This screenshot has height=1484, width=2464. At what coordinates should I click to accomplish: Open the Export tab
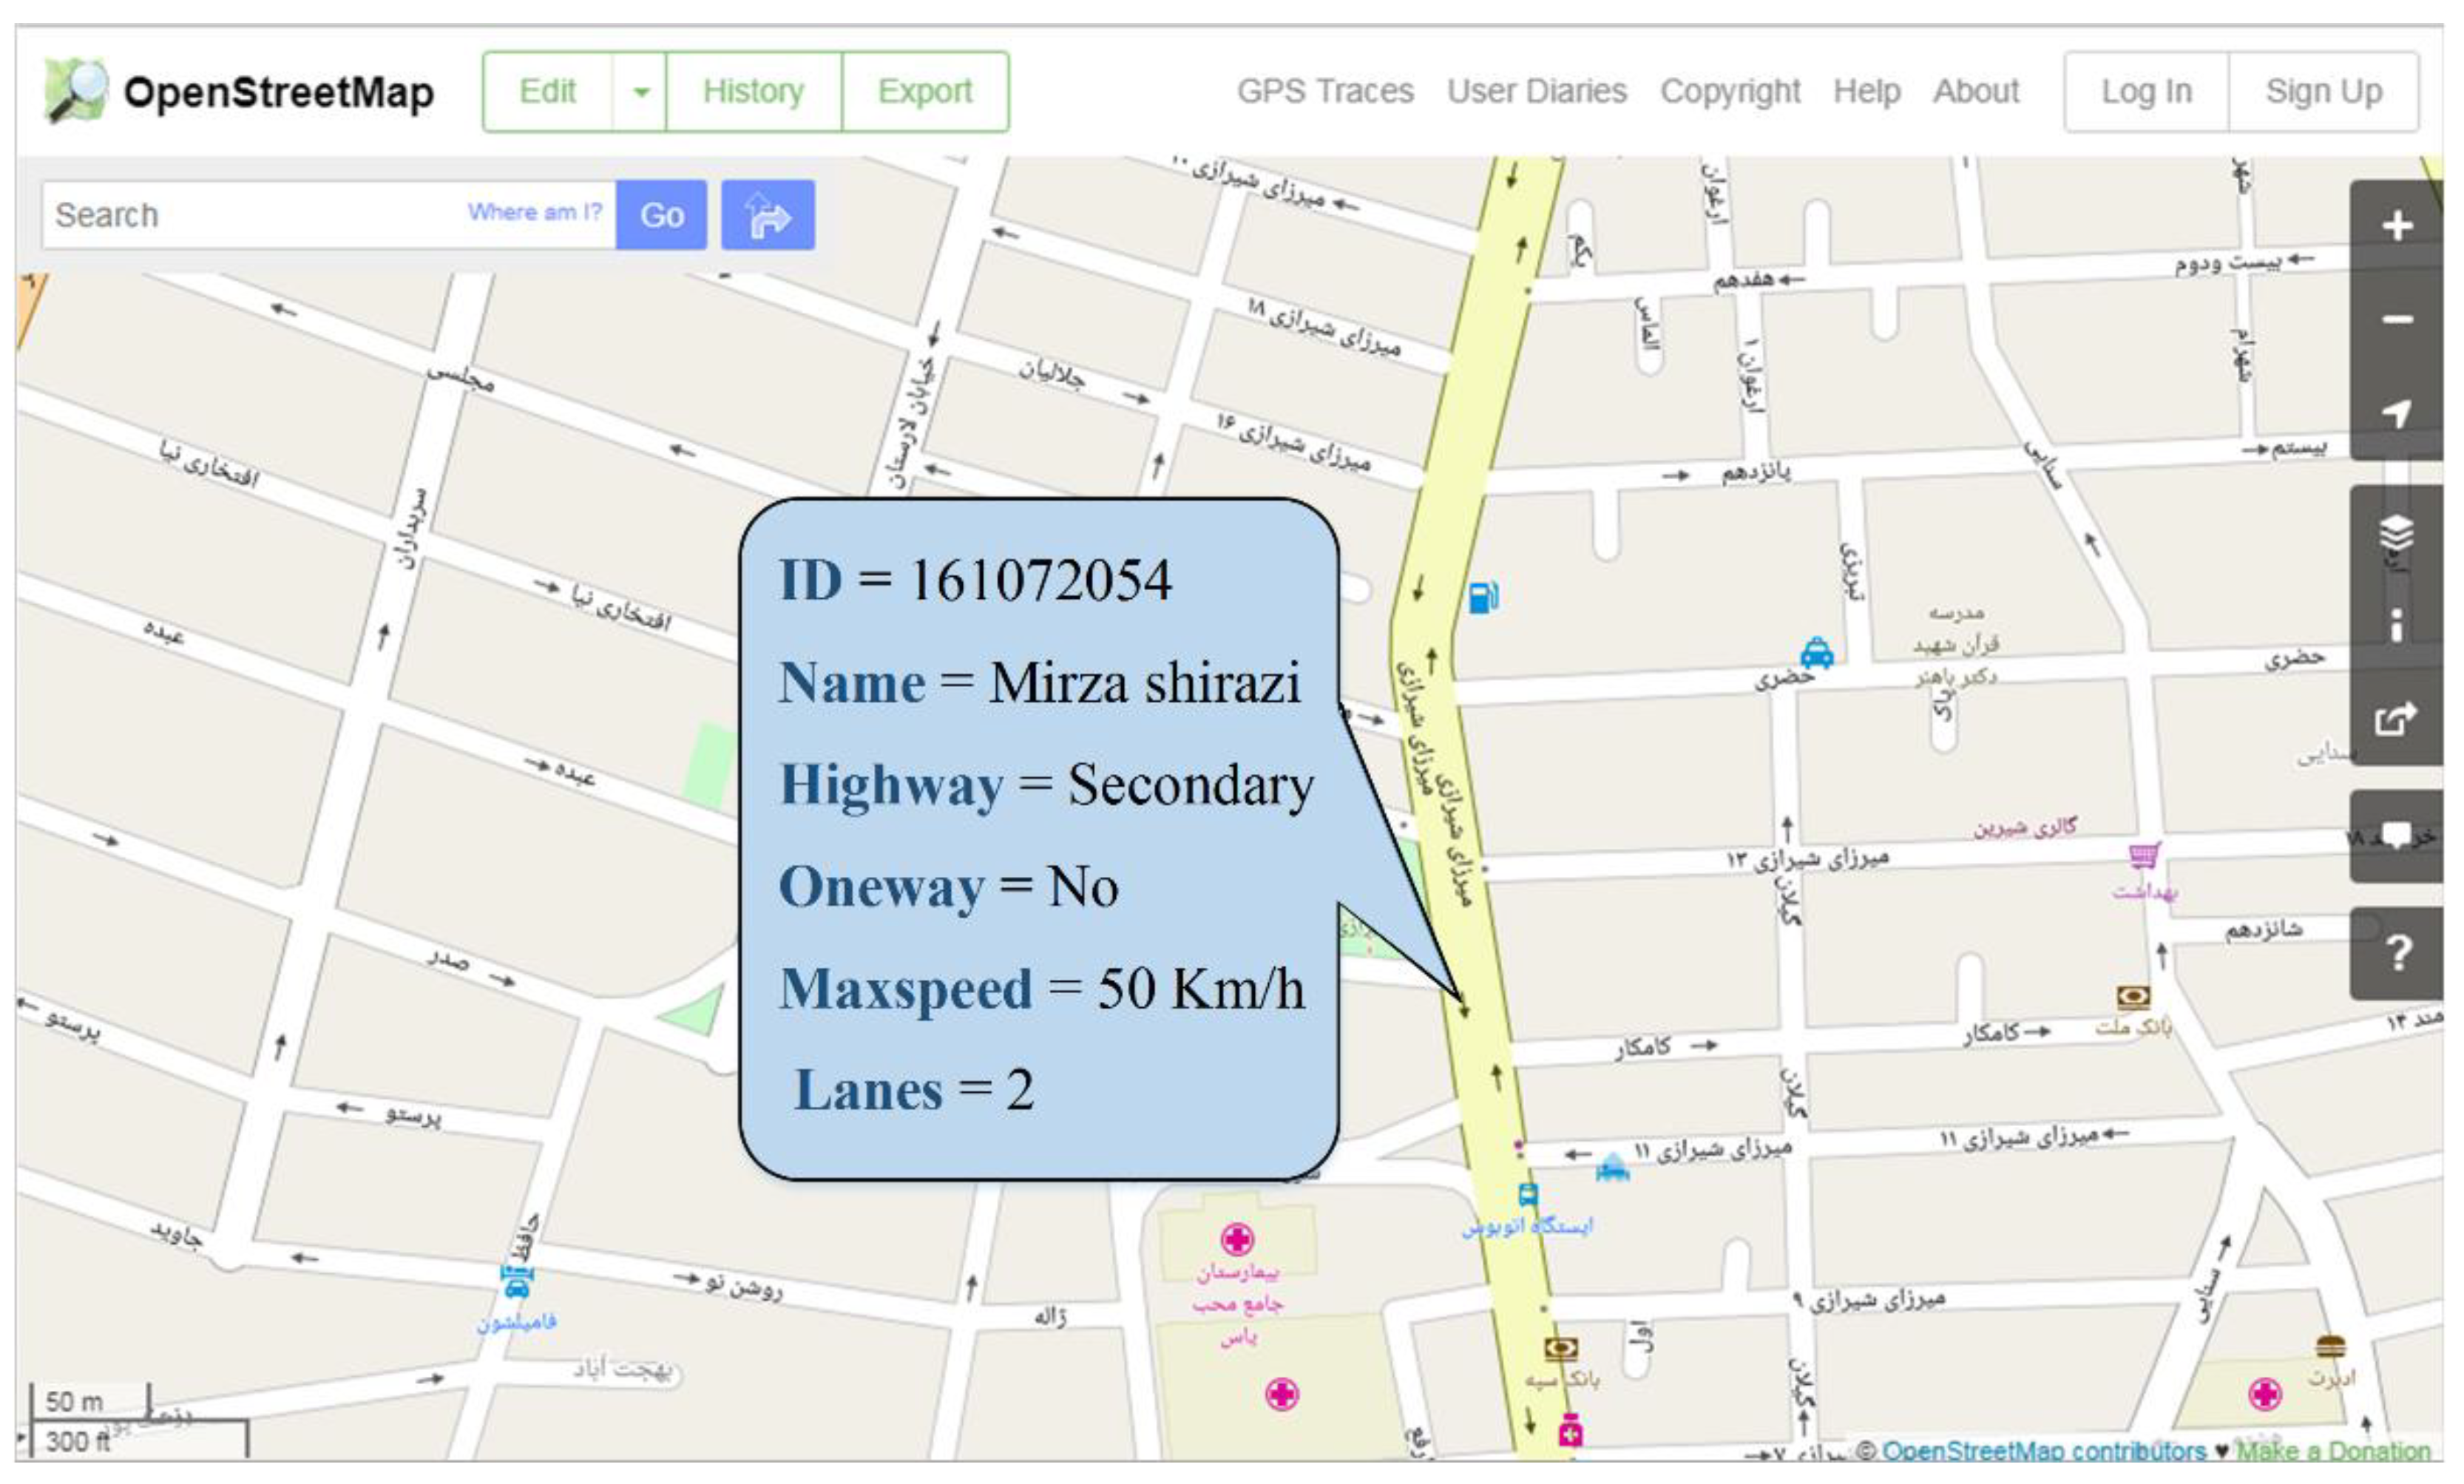point(924,92)
